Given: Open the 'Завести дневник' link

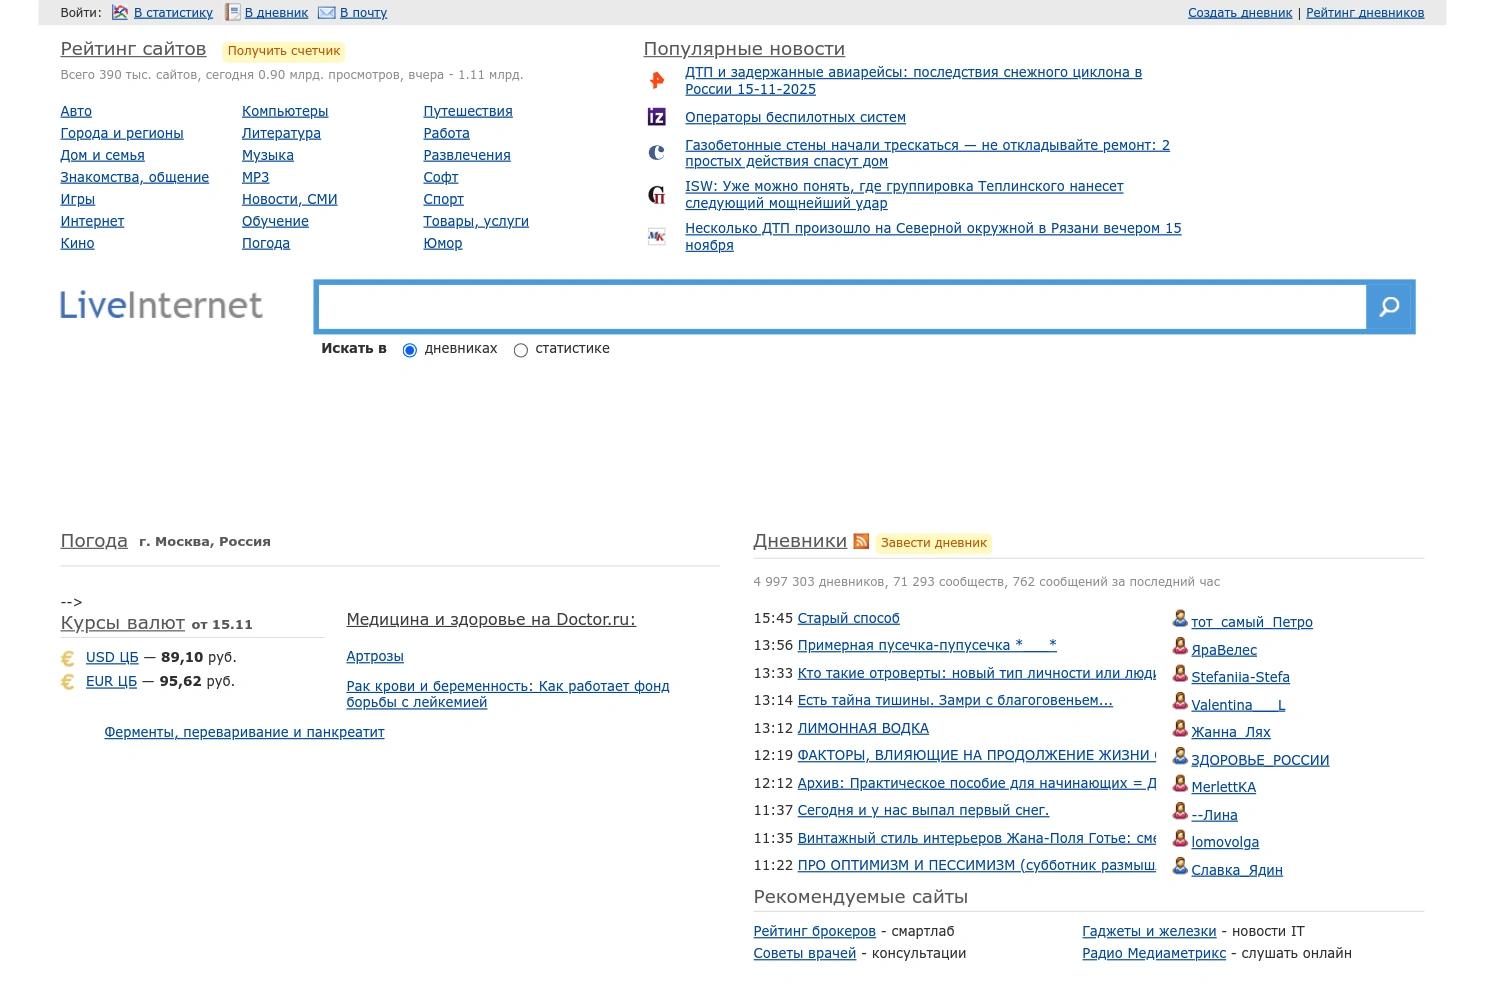Looking at the screenshot, I should [933, 543].
